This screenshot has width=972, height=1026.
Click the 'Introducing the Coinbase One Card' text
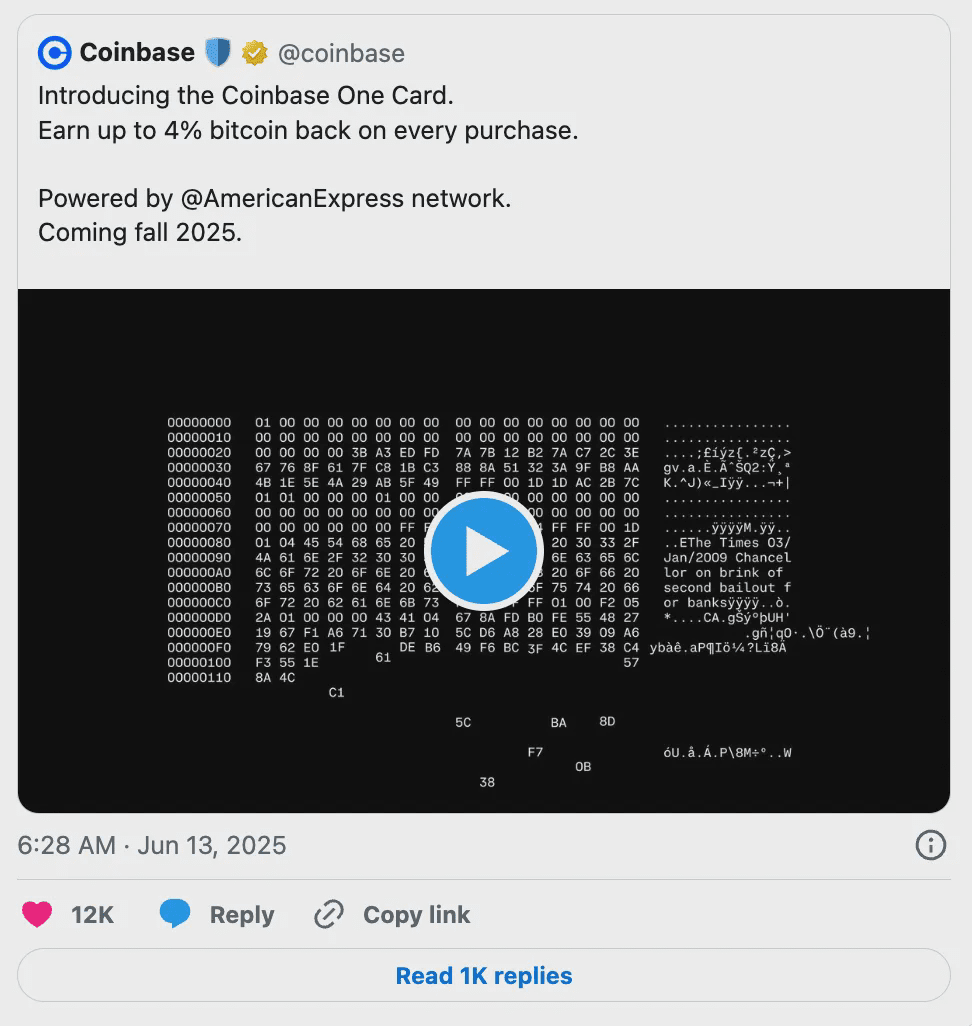pyautogui.click(x=246, y=96)
